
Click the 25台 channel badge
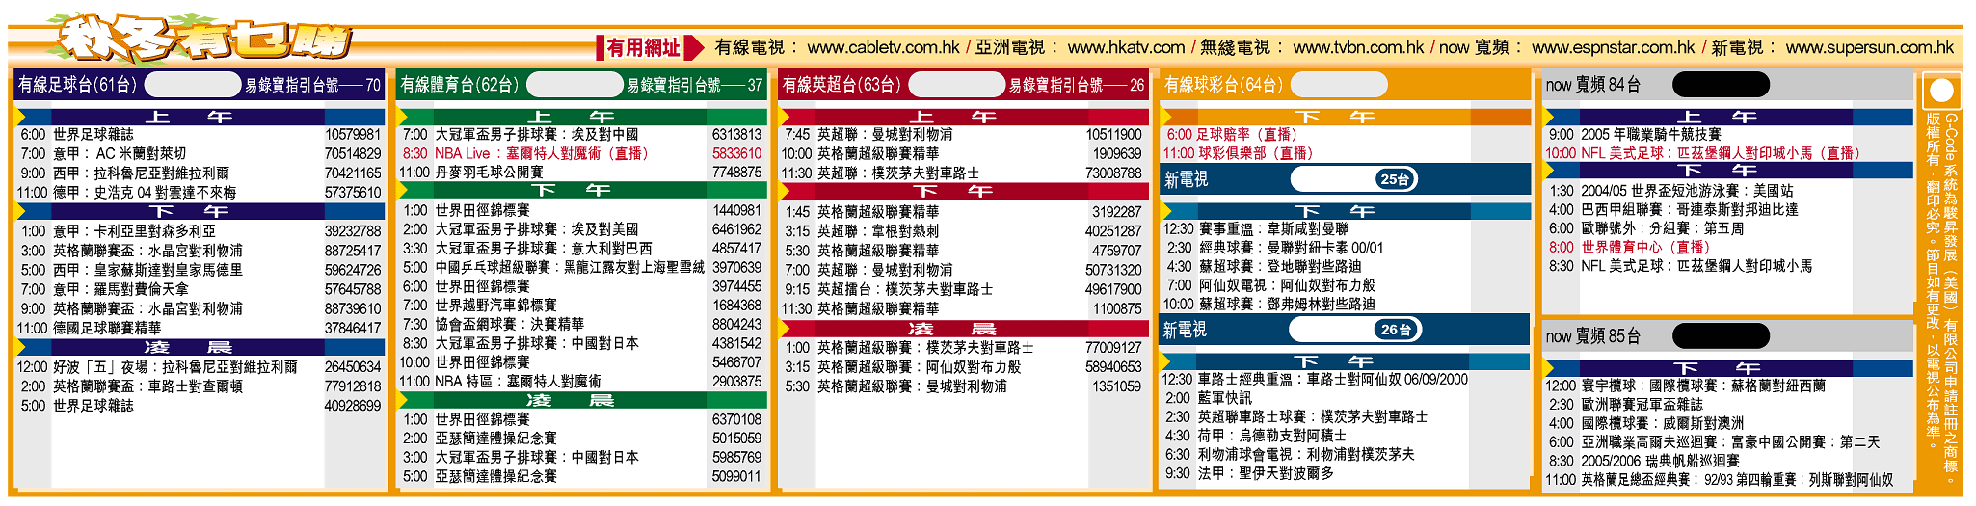coord(1394,179)
